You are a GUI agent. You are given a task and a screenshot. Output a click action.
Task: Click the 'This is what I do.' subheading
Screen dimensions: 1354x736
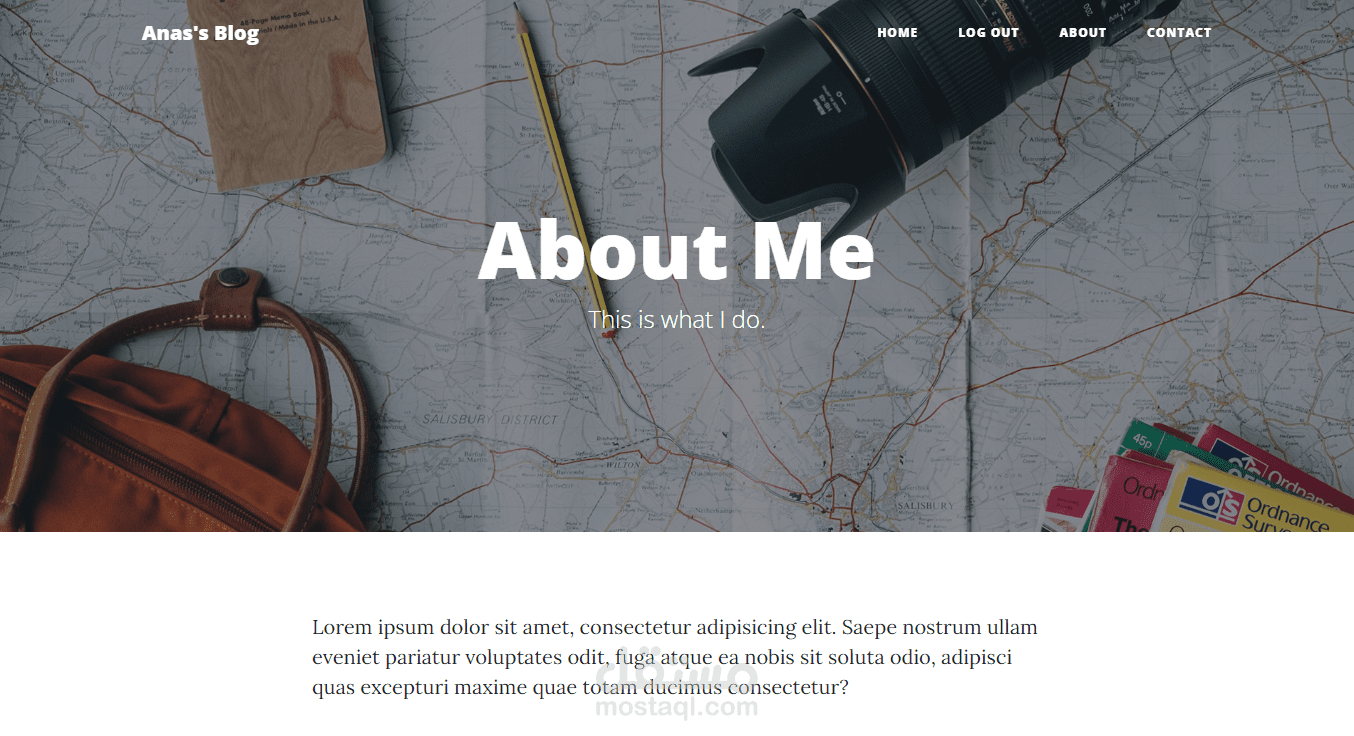click(x=676, y=320)
